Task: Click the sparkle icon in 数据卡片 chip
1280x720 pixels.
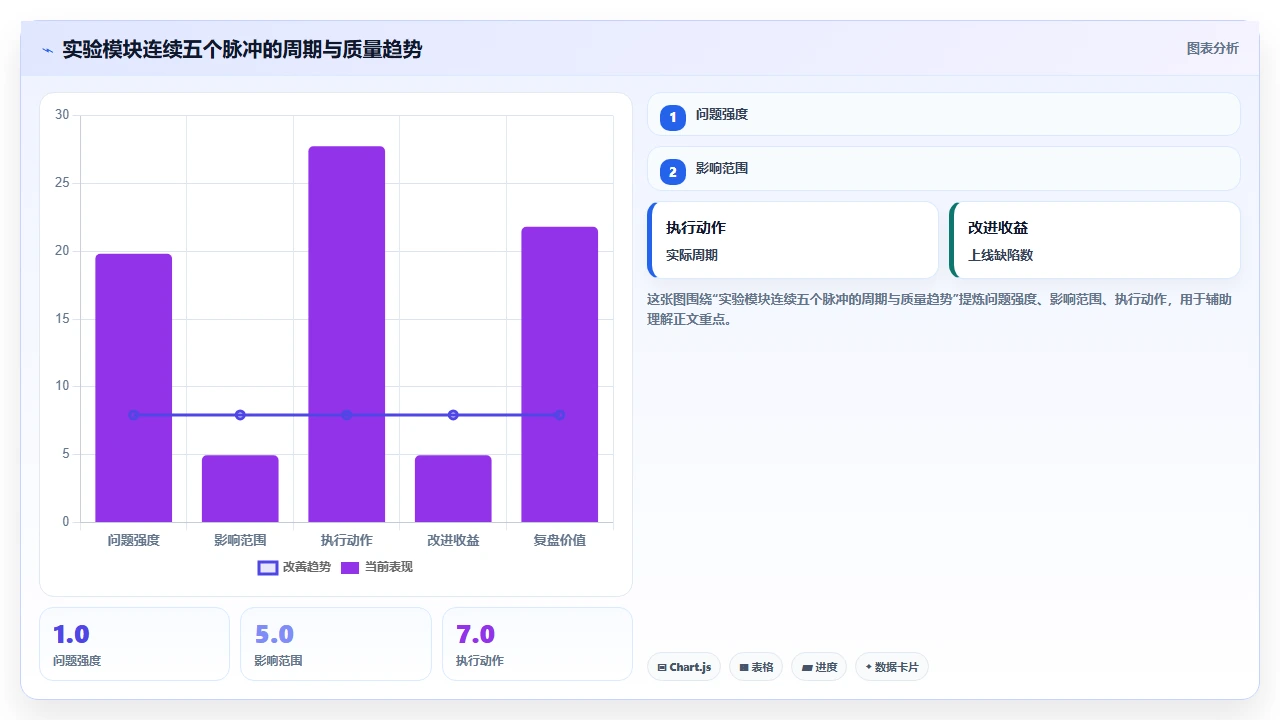Action: click(868, 667)
